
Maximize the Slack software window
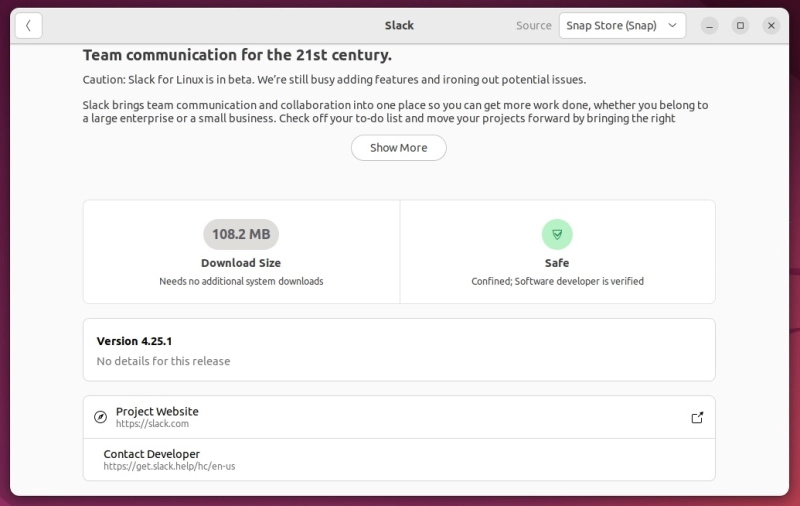point(740,26)
